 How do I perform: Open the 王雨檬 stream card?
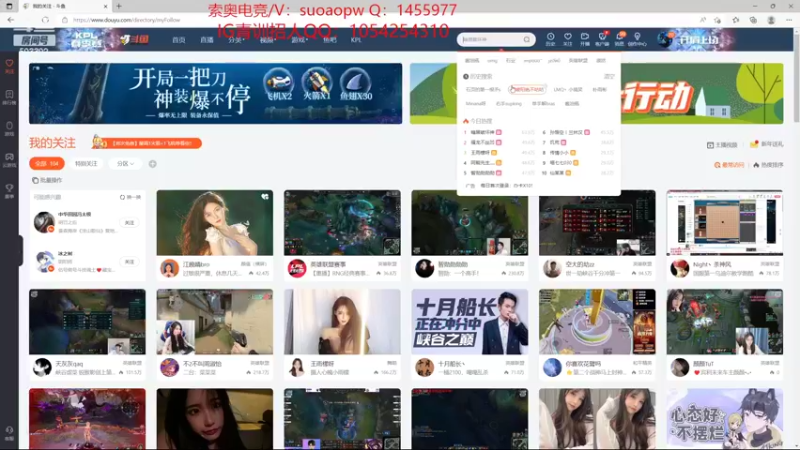[342, 335]
